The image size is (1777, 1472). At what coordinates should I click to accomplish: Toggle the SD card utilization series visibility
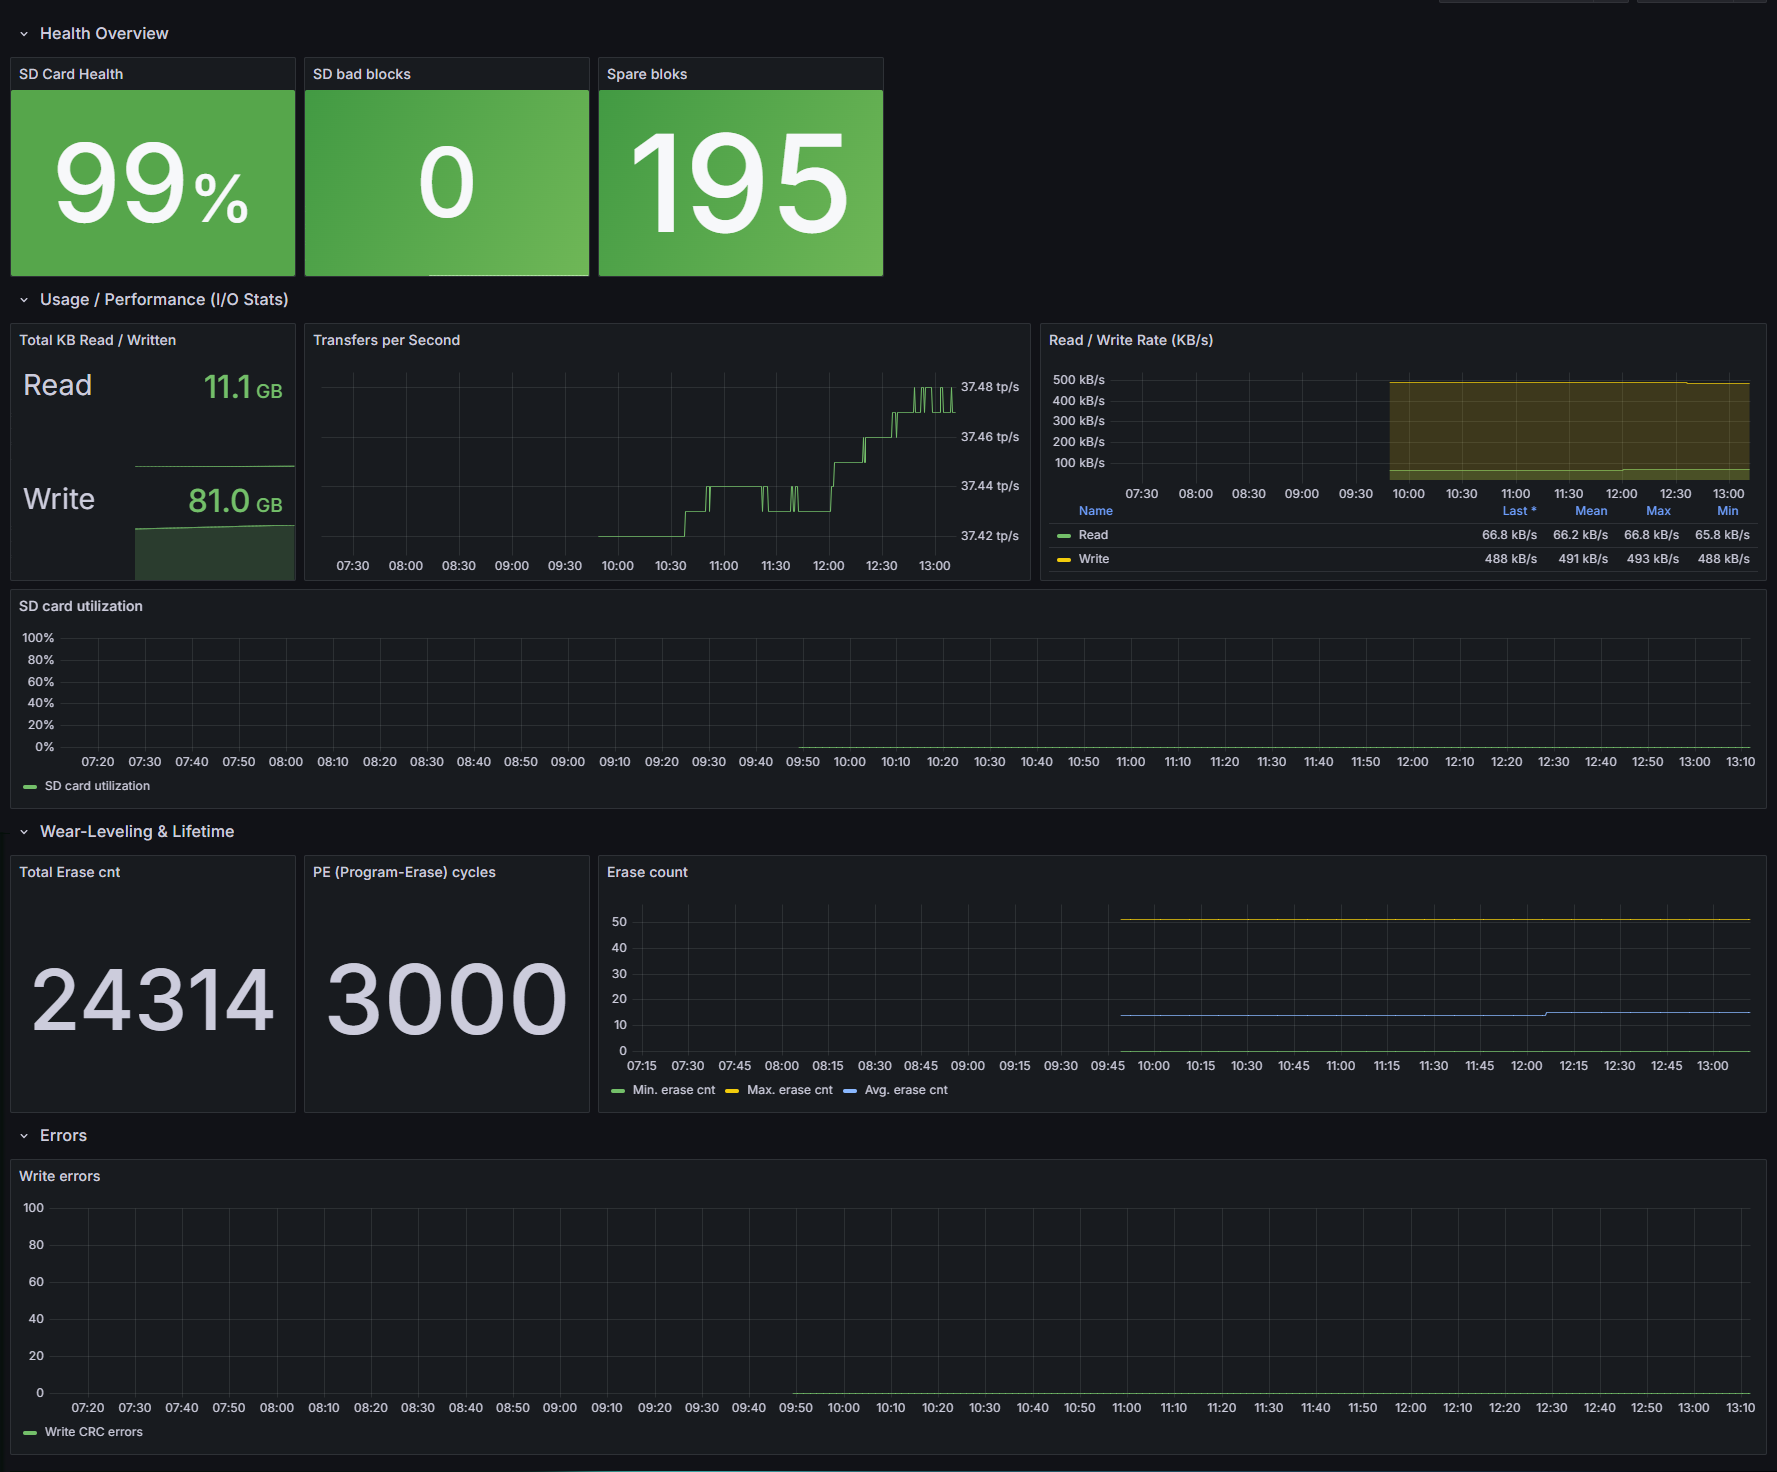[x=97, y=786]
